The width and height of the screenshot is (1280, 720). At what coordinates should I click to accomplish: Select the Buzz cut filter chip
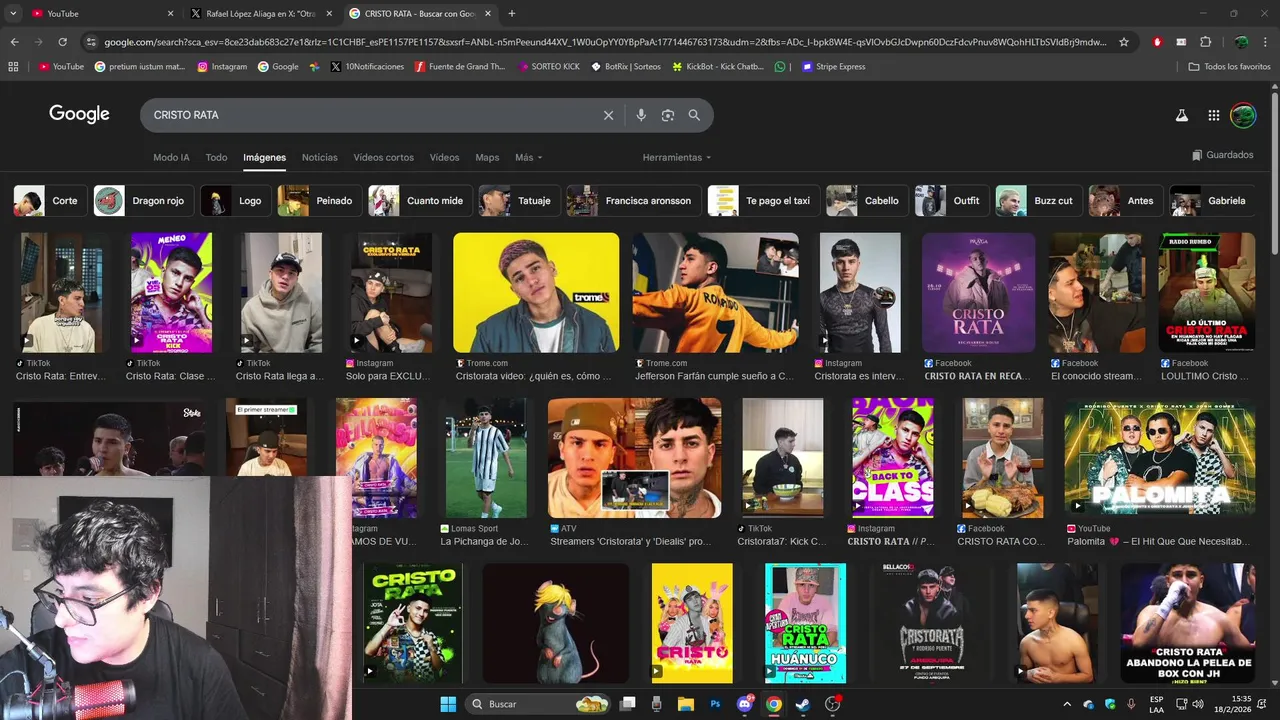1039,201
